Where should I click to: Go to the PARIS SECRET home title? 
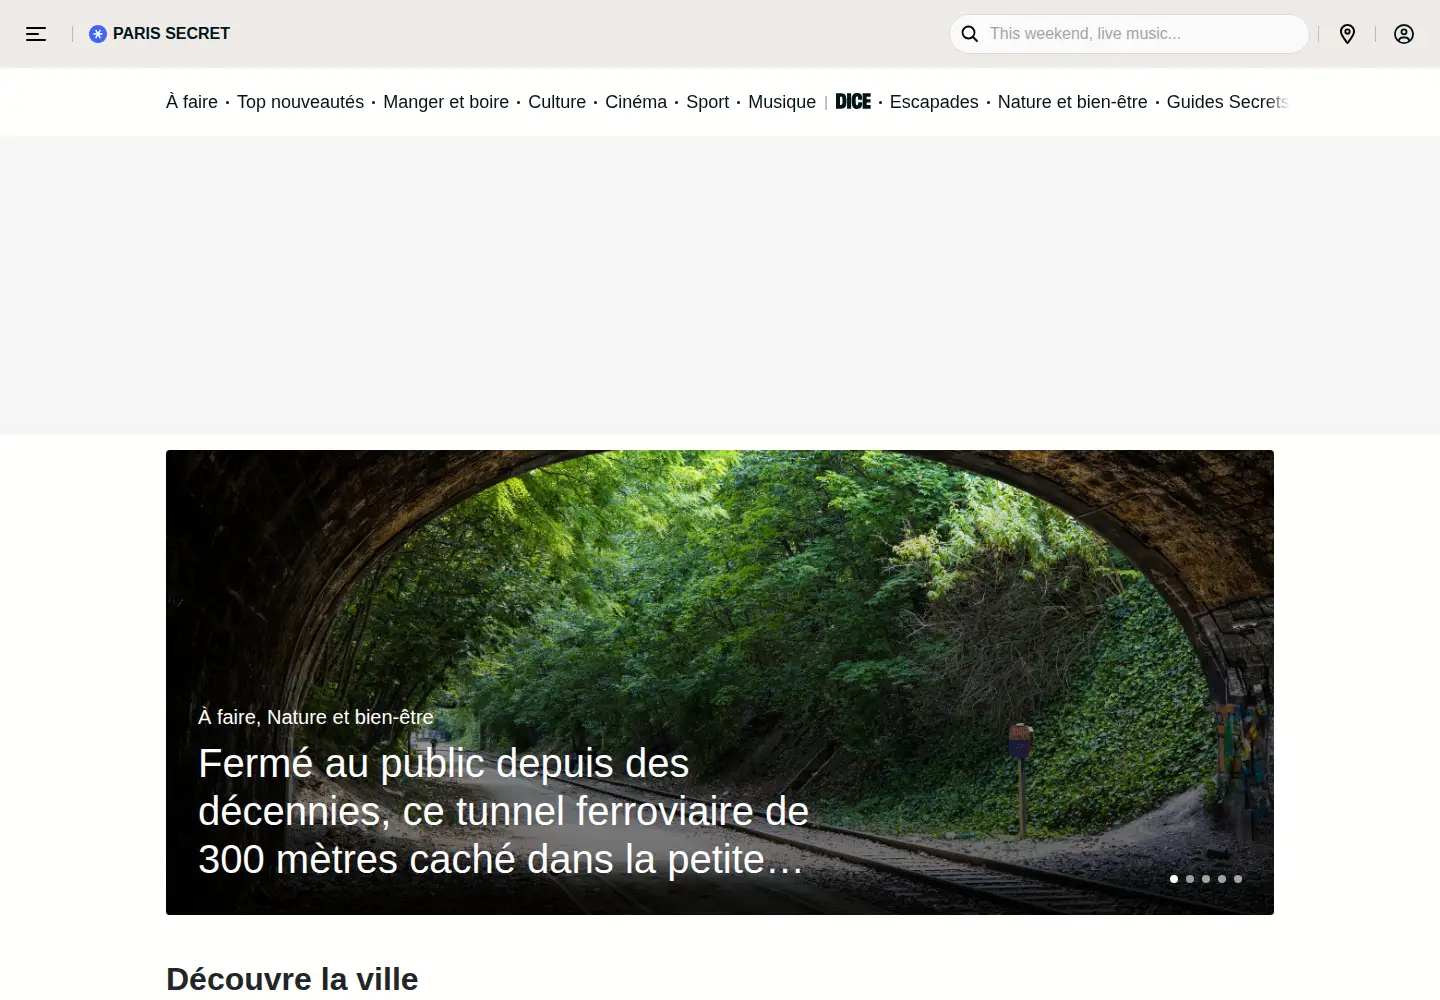(171, 34)
